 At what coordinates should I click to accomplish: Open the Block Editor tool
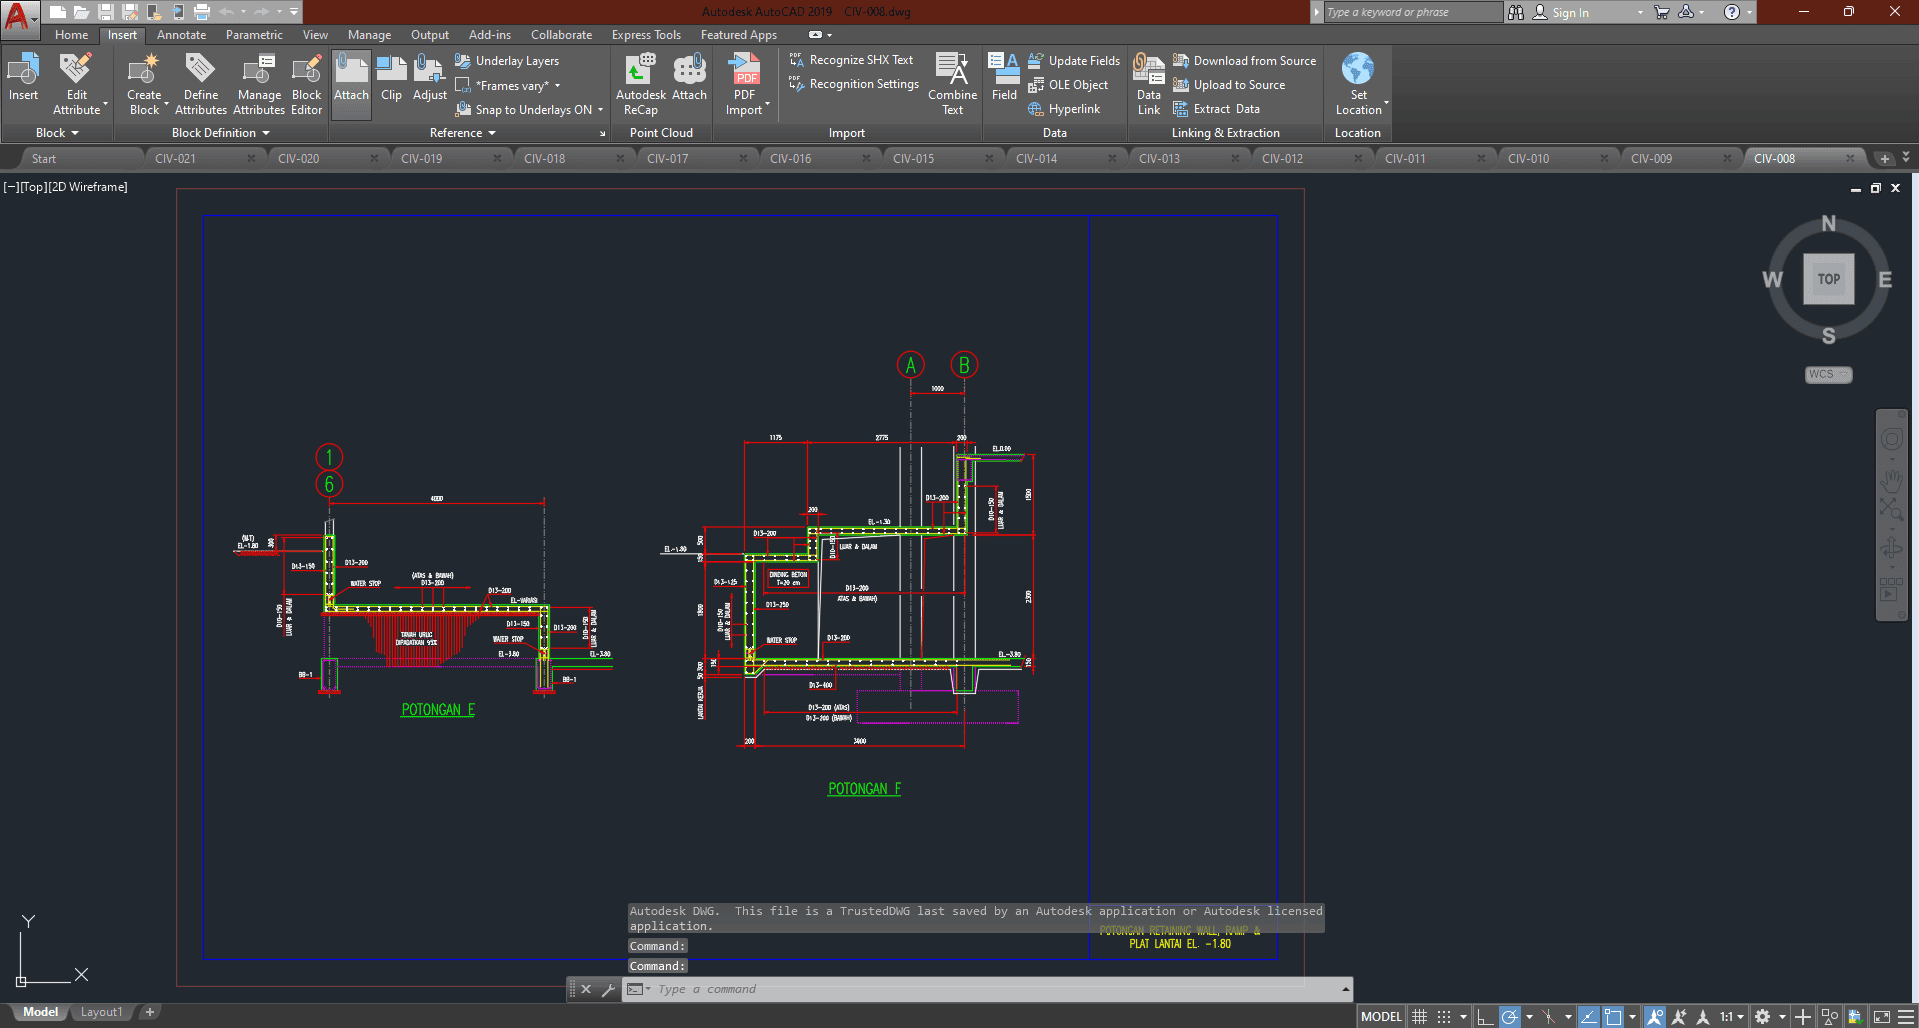306,84
